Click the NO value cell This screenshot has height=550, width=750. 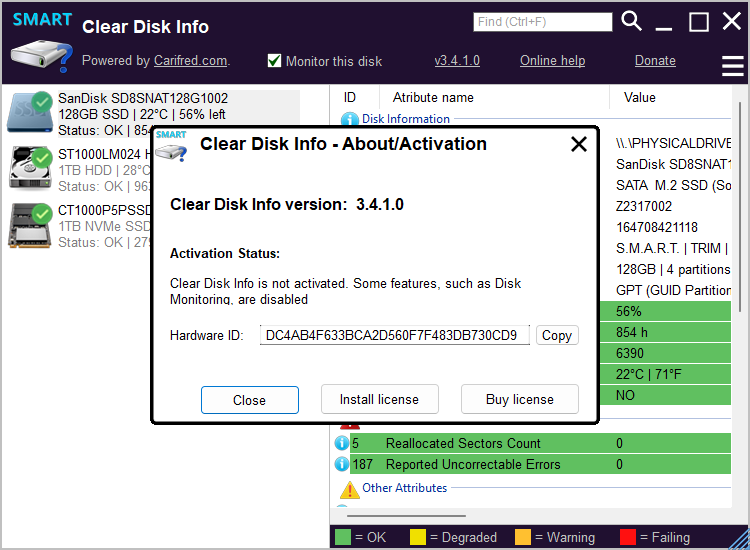[x=665, y=395]
